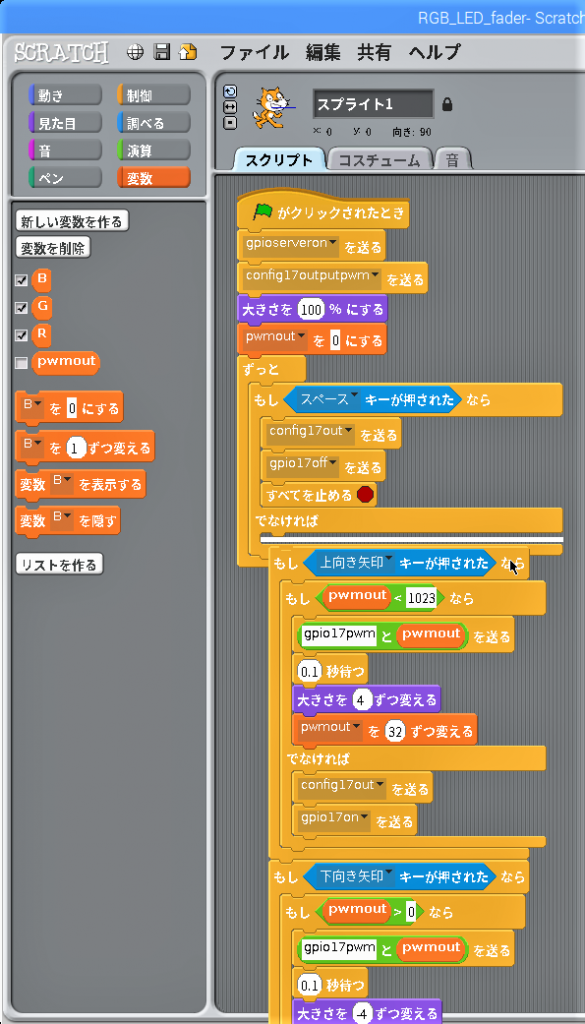585x1024 pixels.
Task: Click the lock icon beside sprite name
Action: [447, 104]
